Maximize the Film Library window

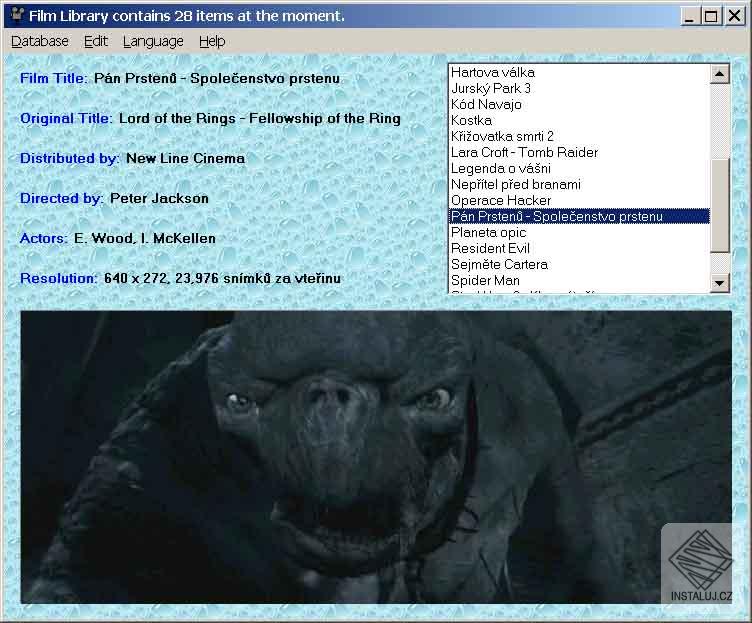point(711,16)
